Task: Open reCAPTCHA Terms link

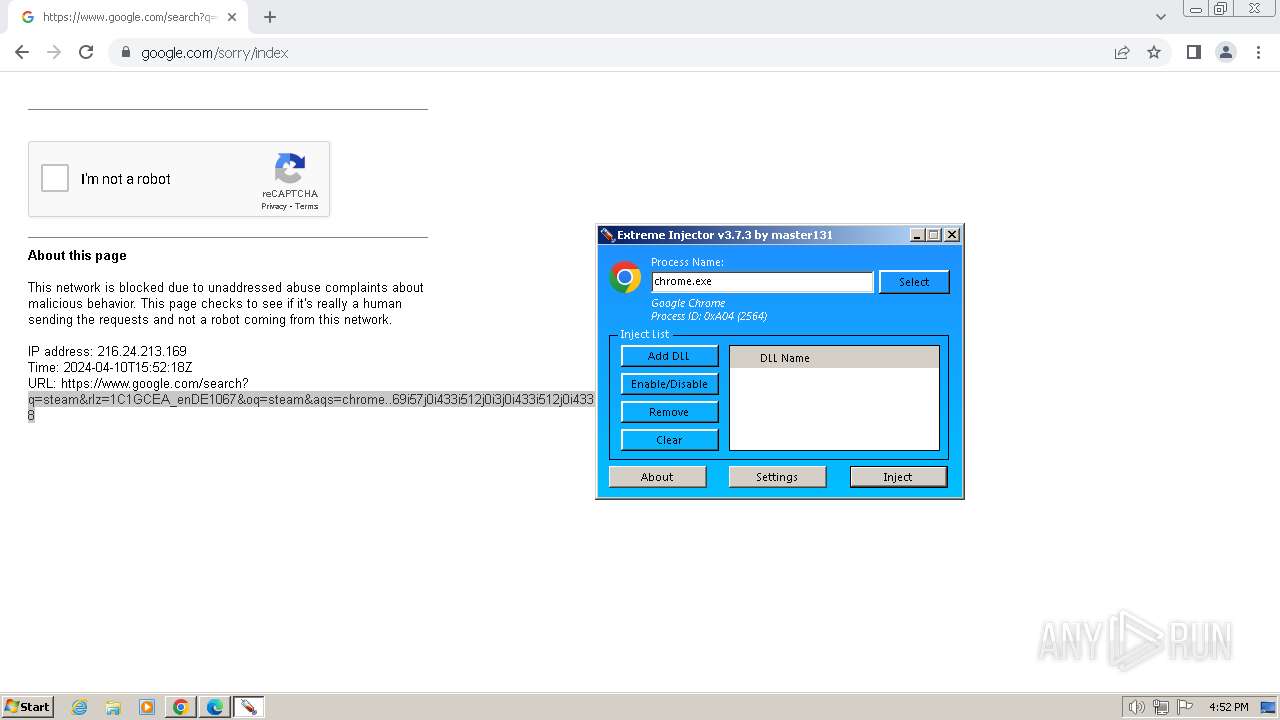Action: tap(307, 206)
